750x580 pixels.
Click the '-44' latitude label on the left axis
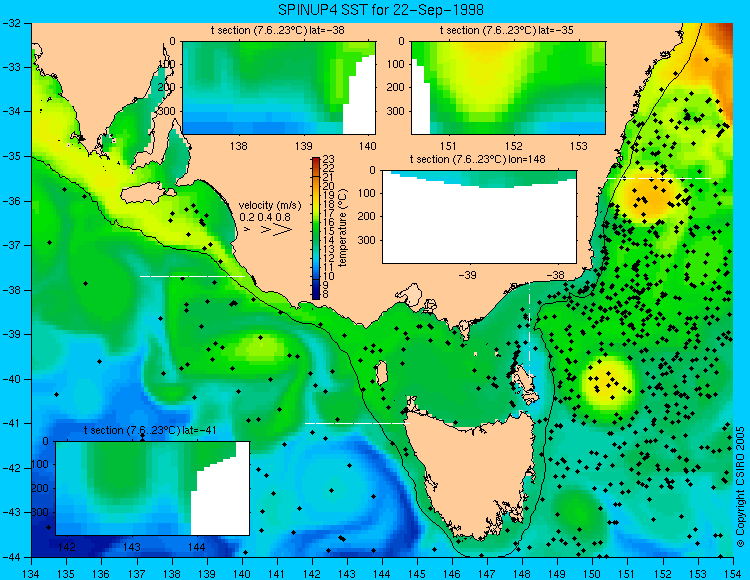pos(11,557)
